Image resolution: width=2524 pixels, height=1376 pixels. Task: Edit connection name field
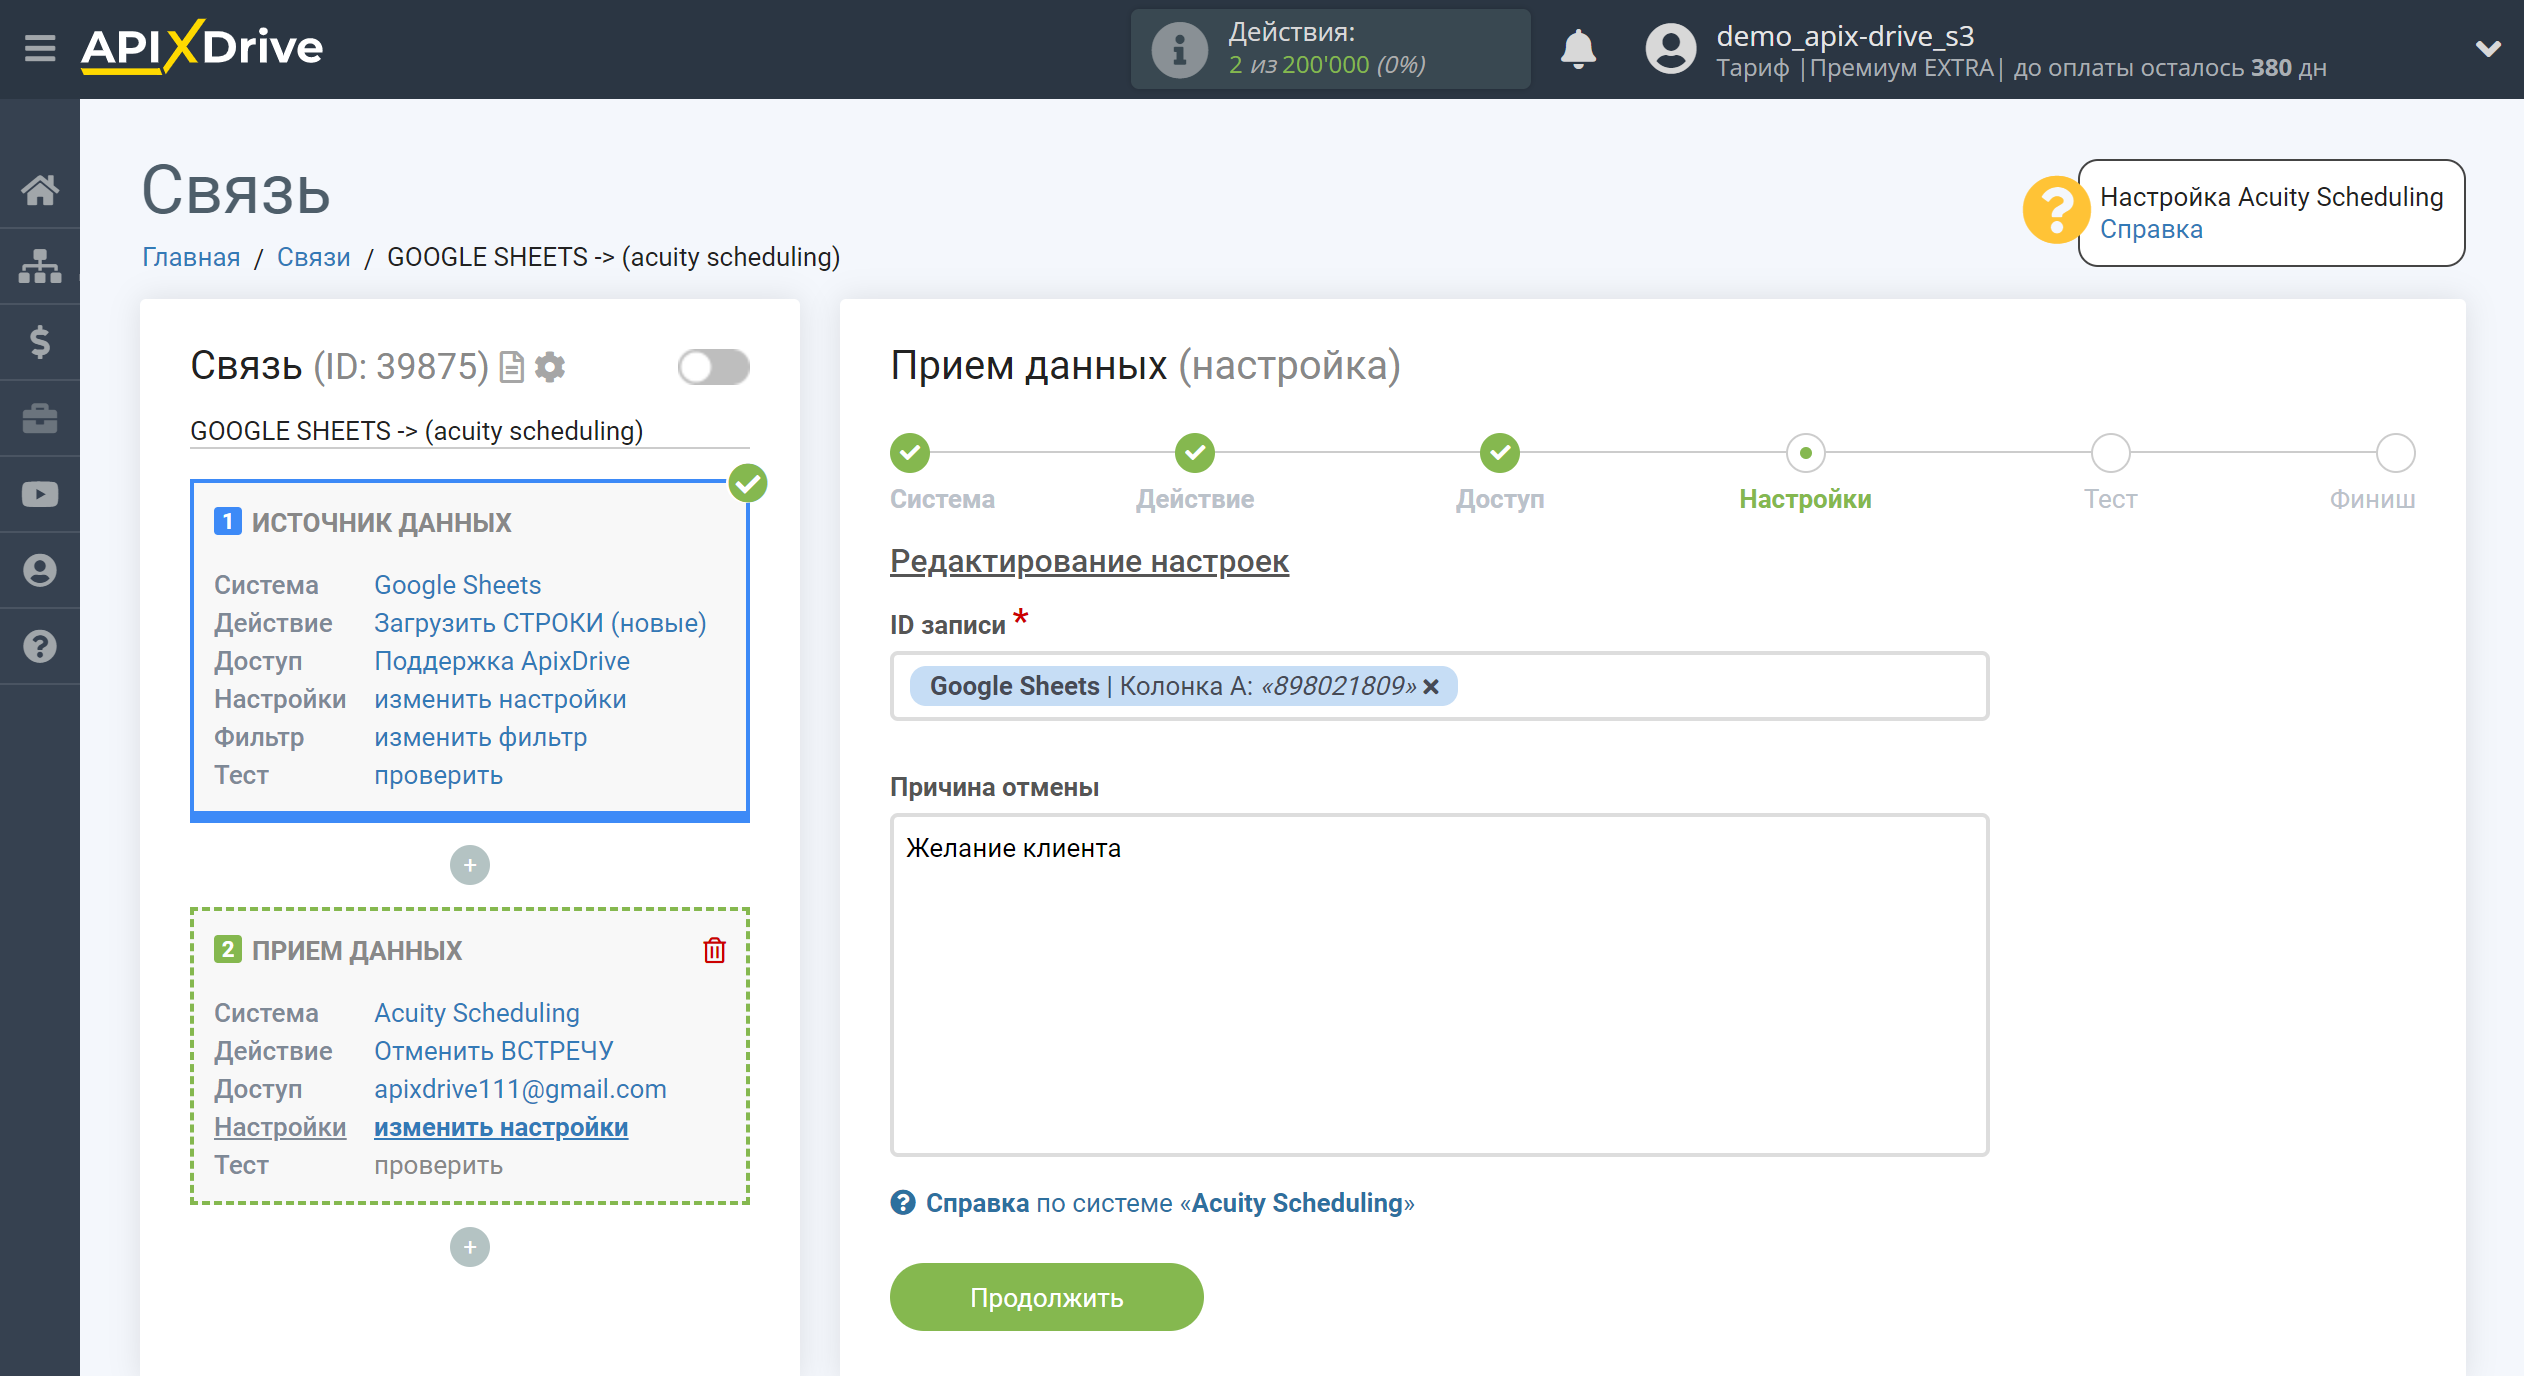point(470,431)
